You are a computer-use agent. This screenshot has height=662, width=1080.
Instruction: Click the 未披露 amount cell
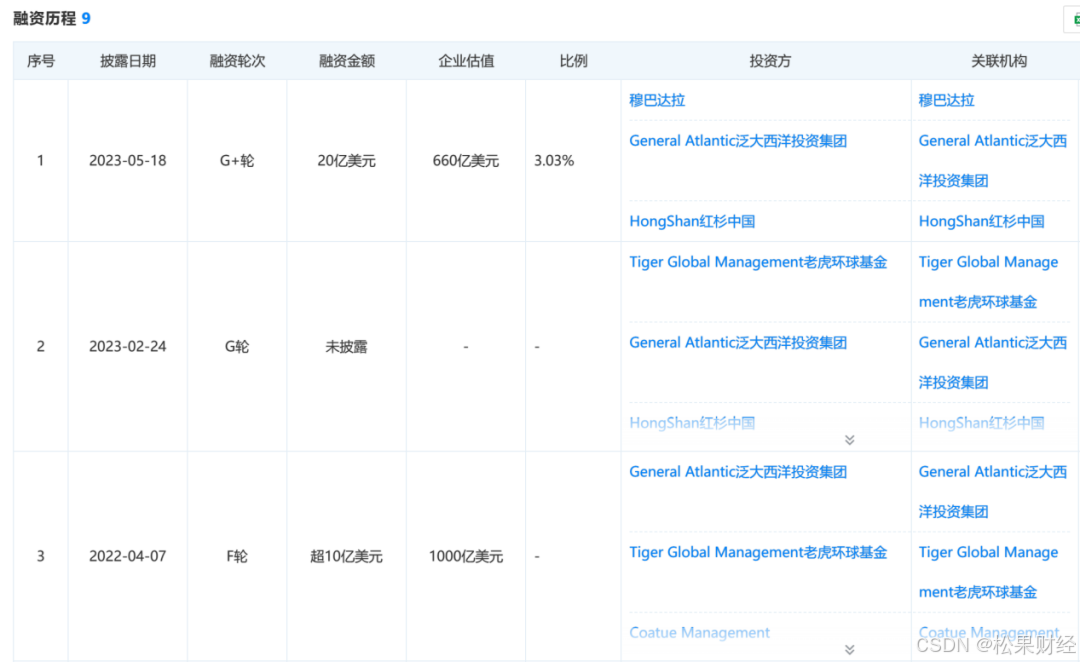[346, 346]
